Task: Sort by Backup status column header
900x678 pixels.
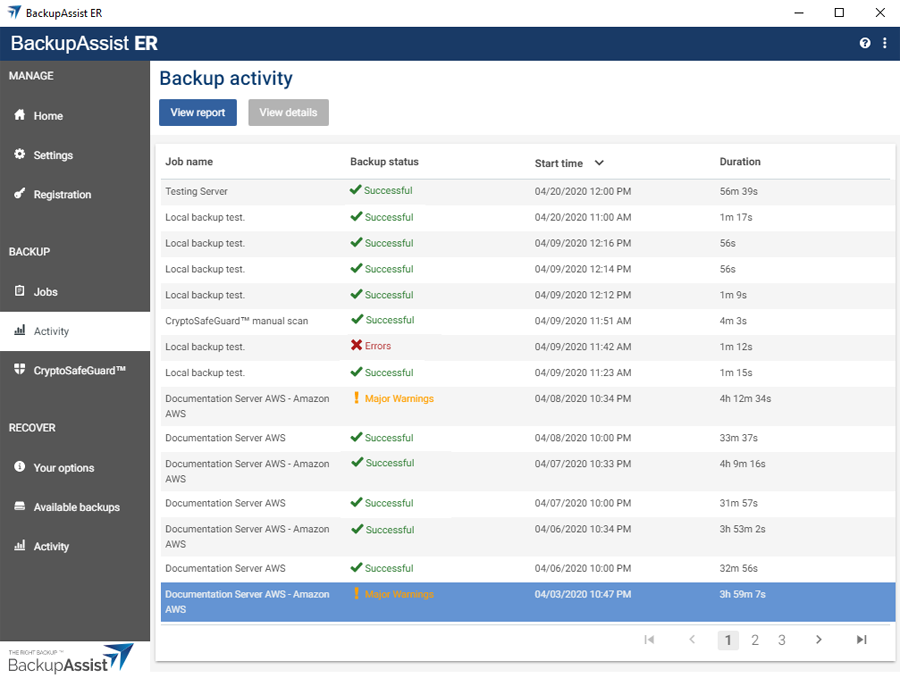Action: [384, 162]
